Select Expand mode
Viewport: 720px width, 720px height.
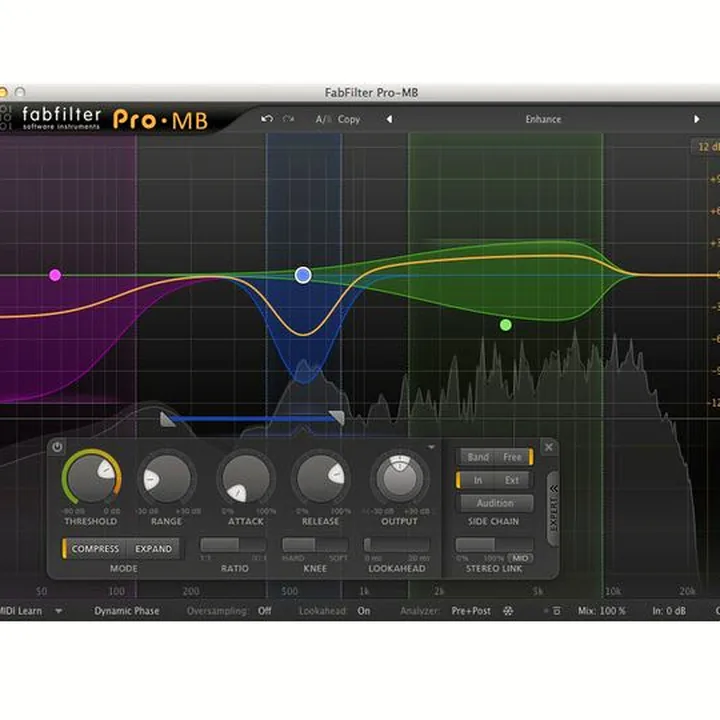tap(153, 549)
